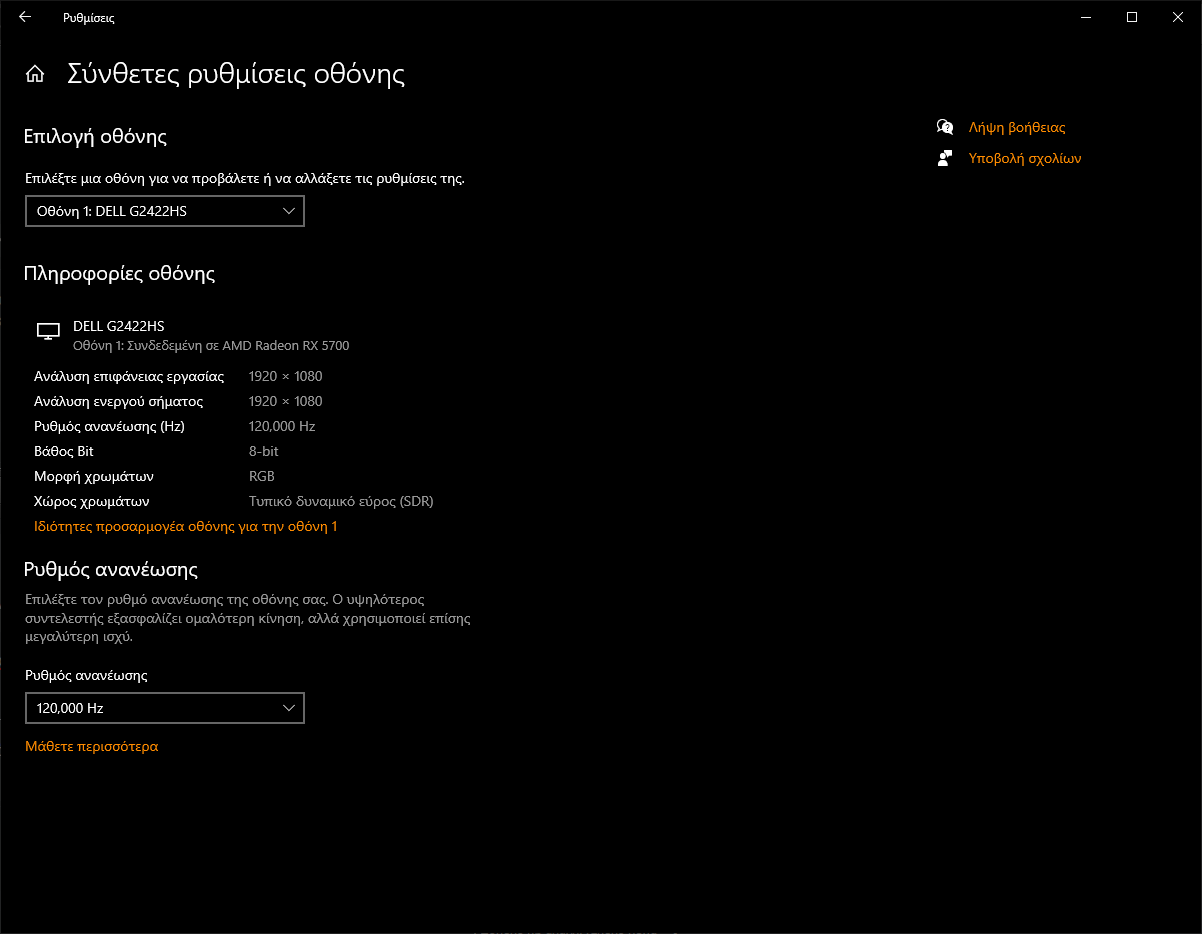Open Settings home via house icon
1202x934 pixels.
click(x=35, y=74)
